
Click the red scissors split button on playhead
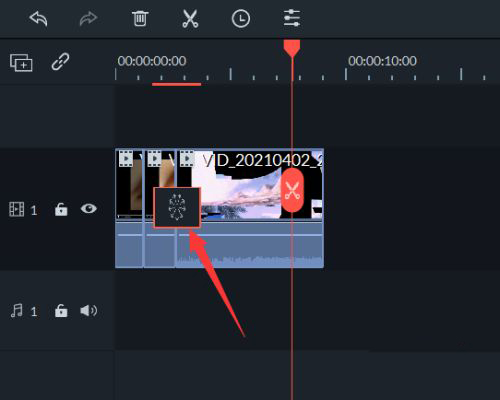point(292,190)
